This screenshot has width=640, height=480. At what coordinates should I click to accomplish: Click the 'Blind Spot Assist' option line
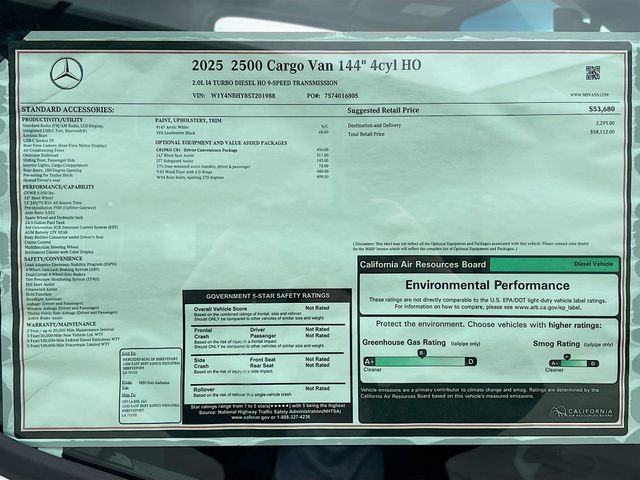175,156
